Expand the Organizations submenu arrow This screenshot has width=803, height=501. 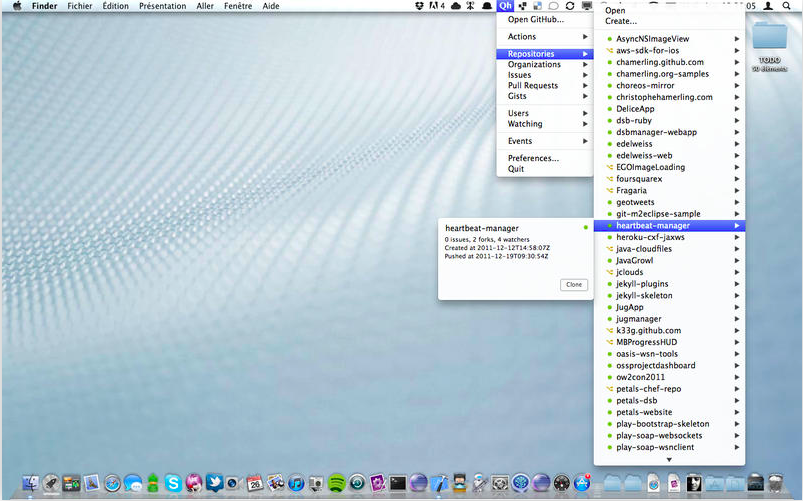pyautogui.click(x=585, y=65)
